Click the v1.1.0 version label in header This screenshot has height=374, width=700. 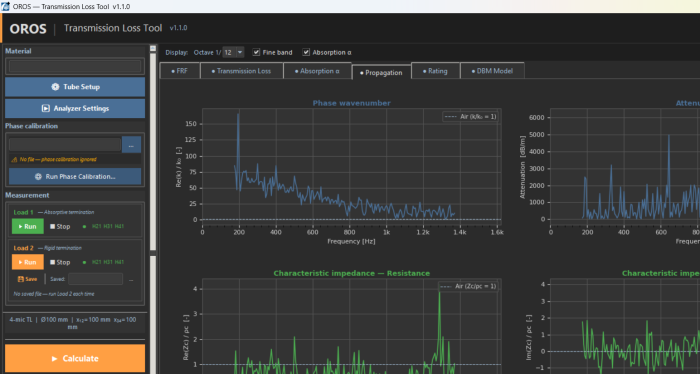click(x=179, y=28)
